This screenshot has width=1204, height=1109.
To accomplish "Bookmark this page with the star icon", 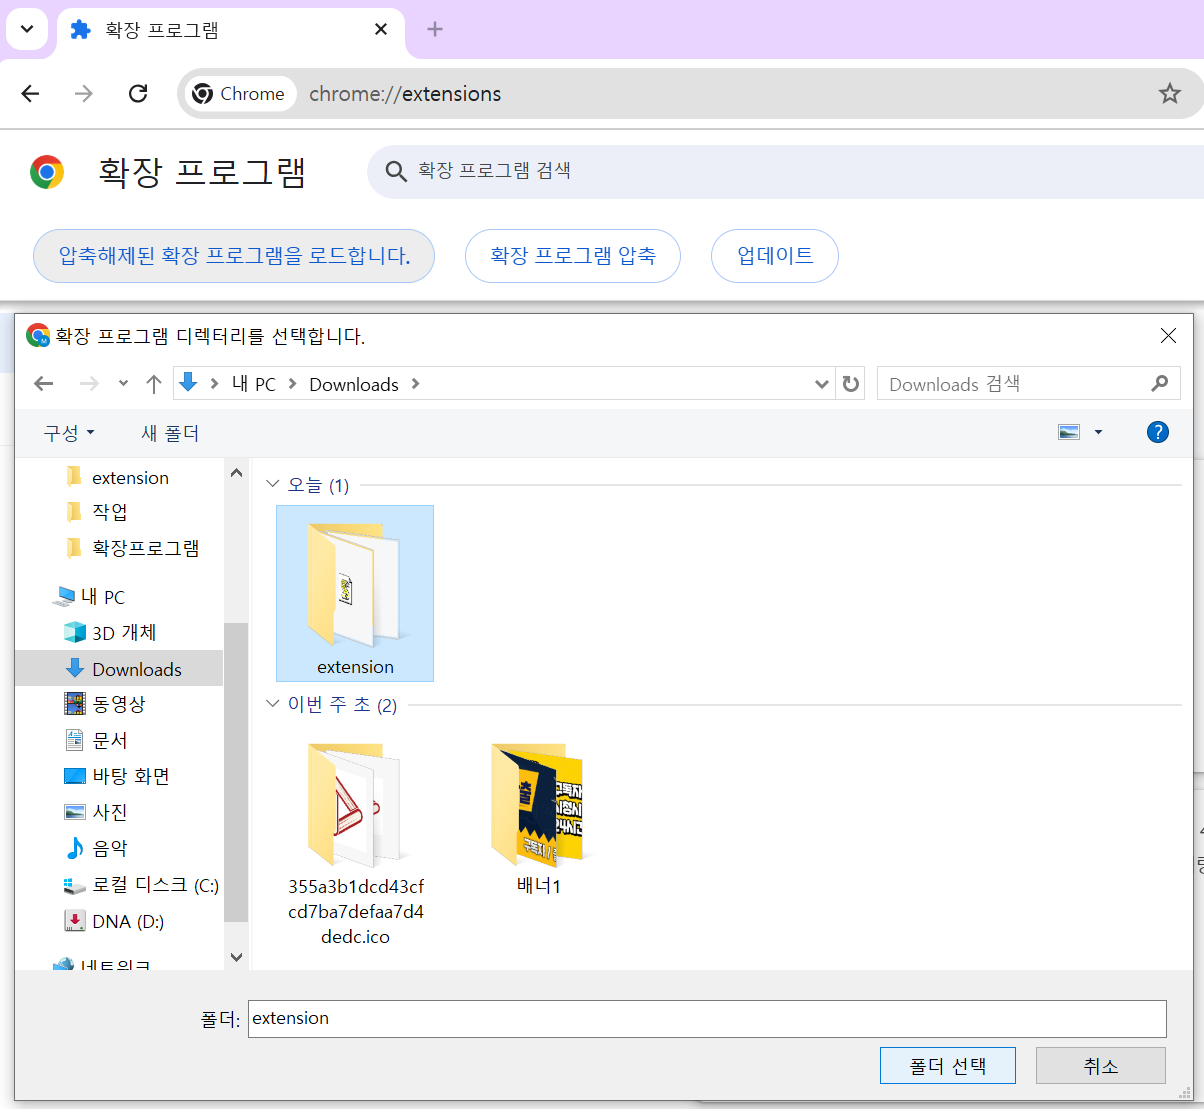I will pyautogui.click(x=1169, y=94).
